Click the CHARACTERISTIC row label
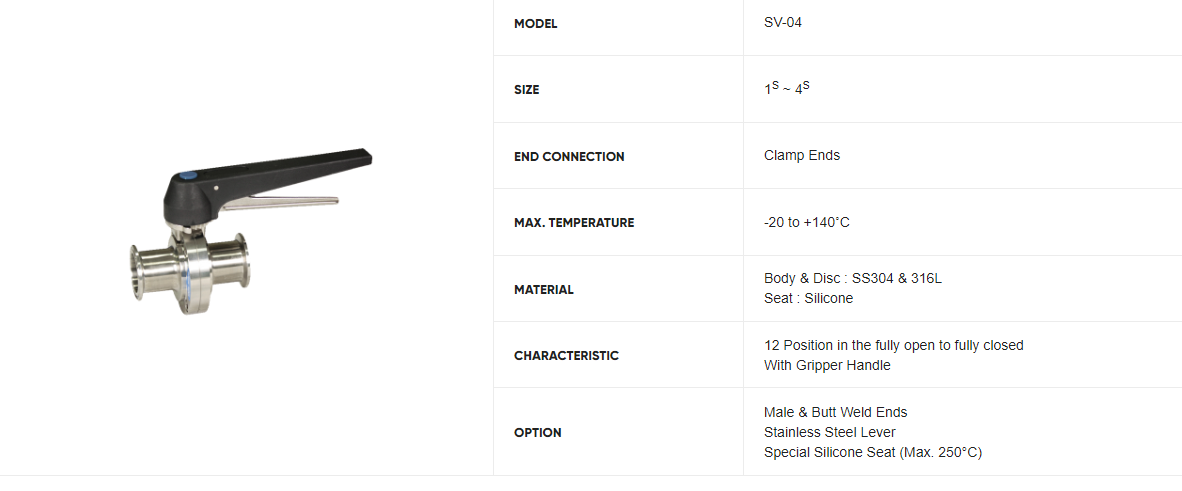Screen dimensions: 1182x491 [x=566, y=356]
